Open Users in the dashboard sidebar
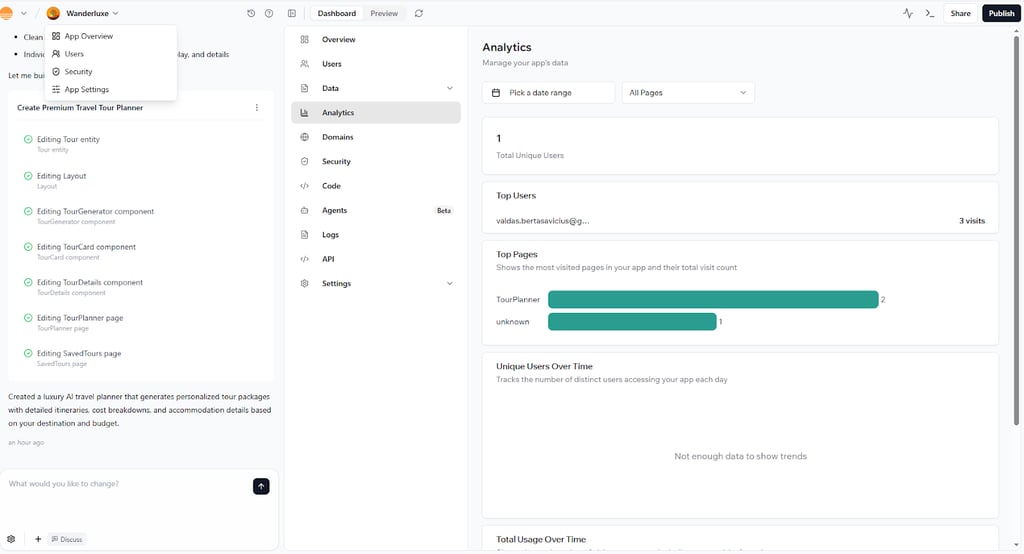The height and width of the screenshot is (554, 1024). (376, 64)
